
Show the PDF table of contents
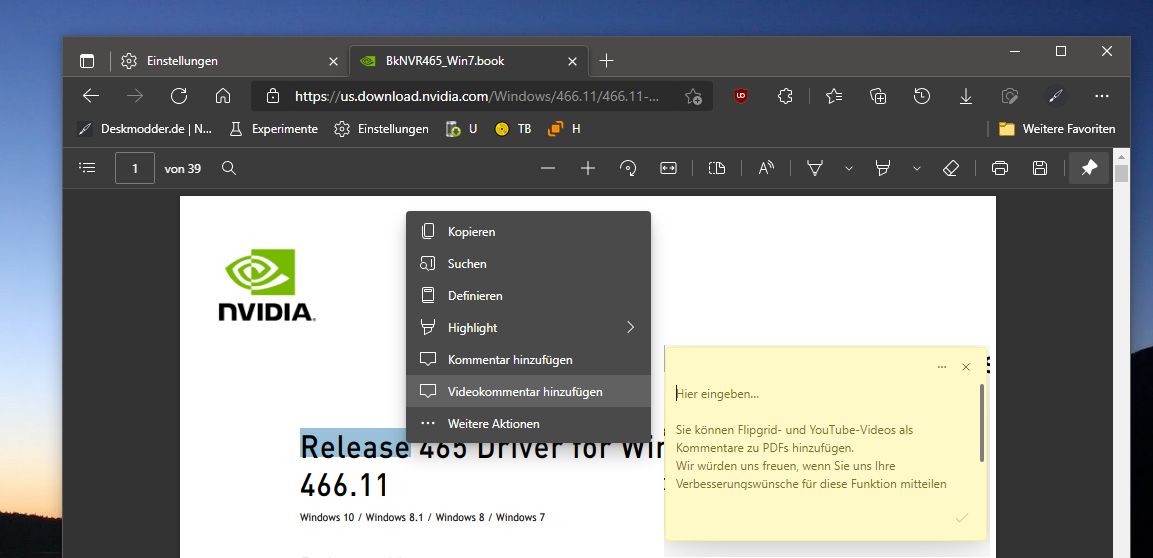87,168
